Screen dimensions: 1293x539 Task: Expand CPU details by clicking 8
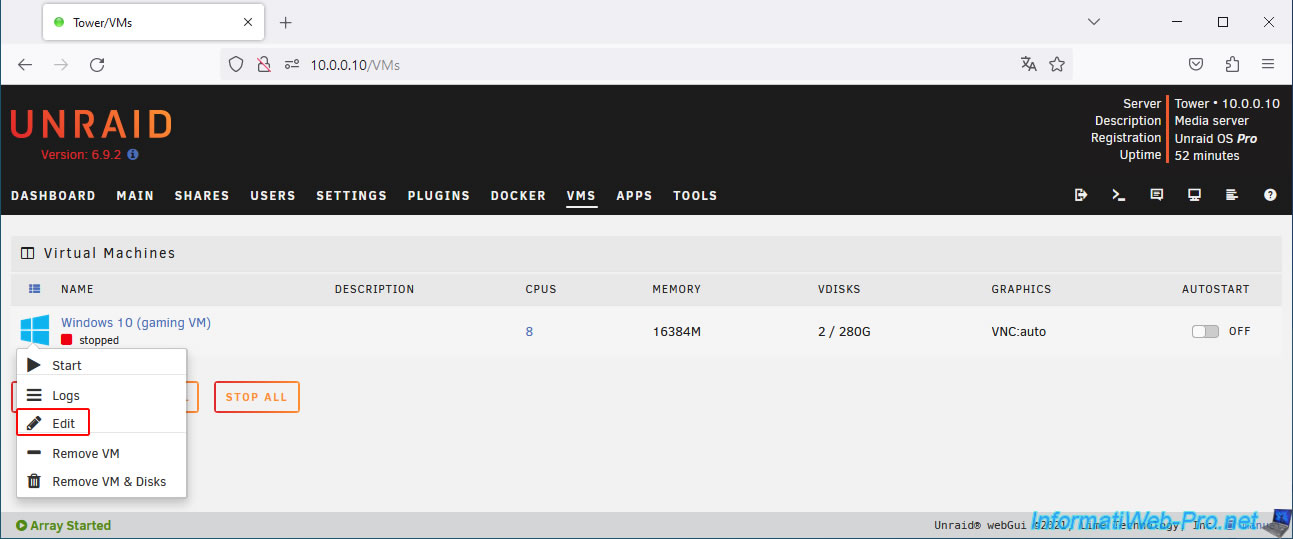(x=529, y=332)
